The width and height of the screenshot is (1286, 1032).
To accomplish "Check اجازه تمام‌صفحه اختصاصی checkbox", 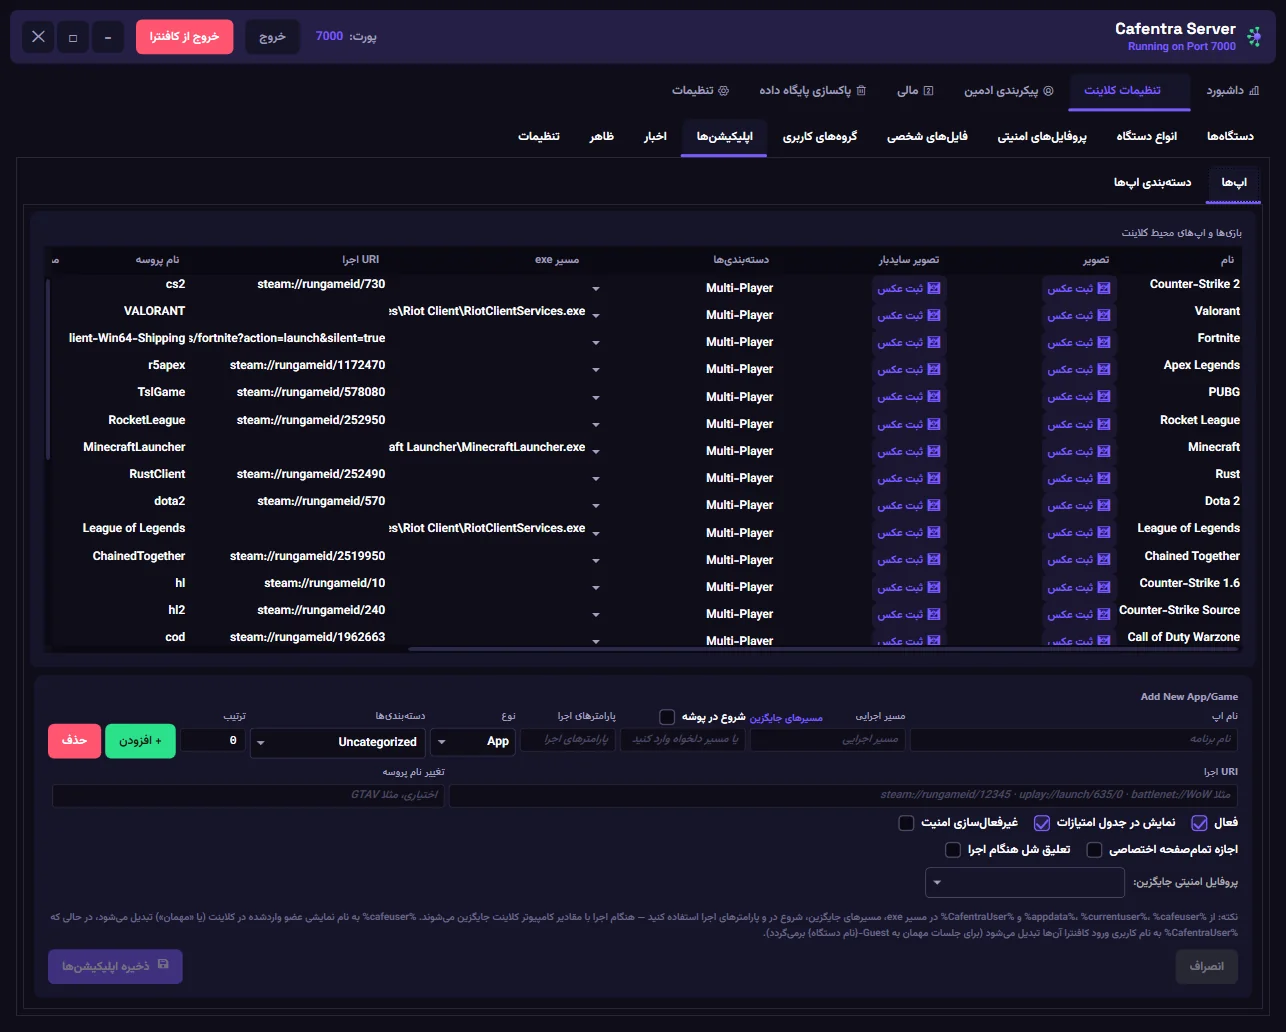I will click(1094, 850).
